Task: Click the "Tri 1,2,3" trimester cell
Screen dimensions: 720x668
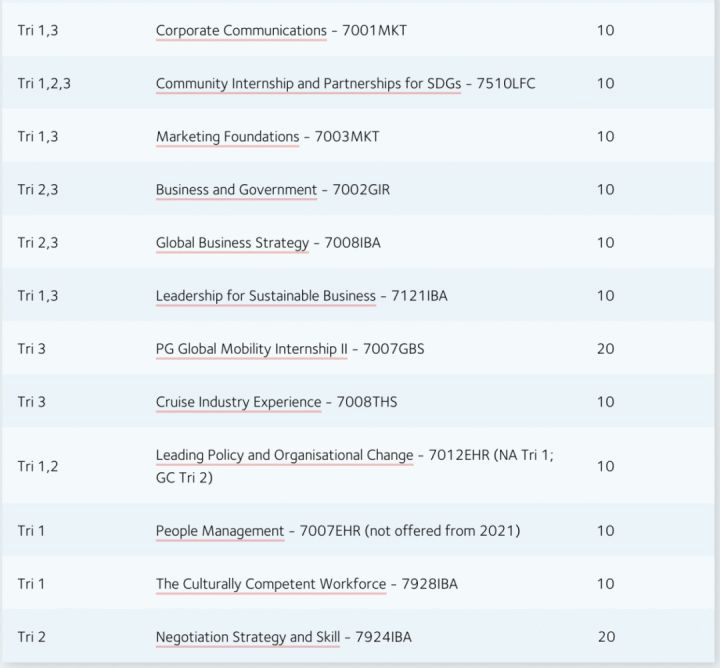Action: point(44,83)
